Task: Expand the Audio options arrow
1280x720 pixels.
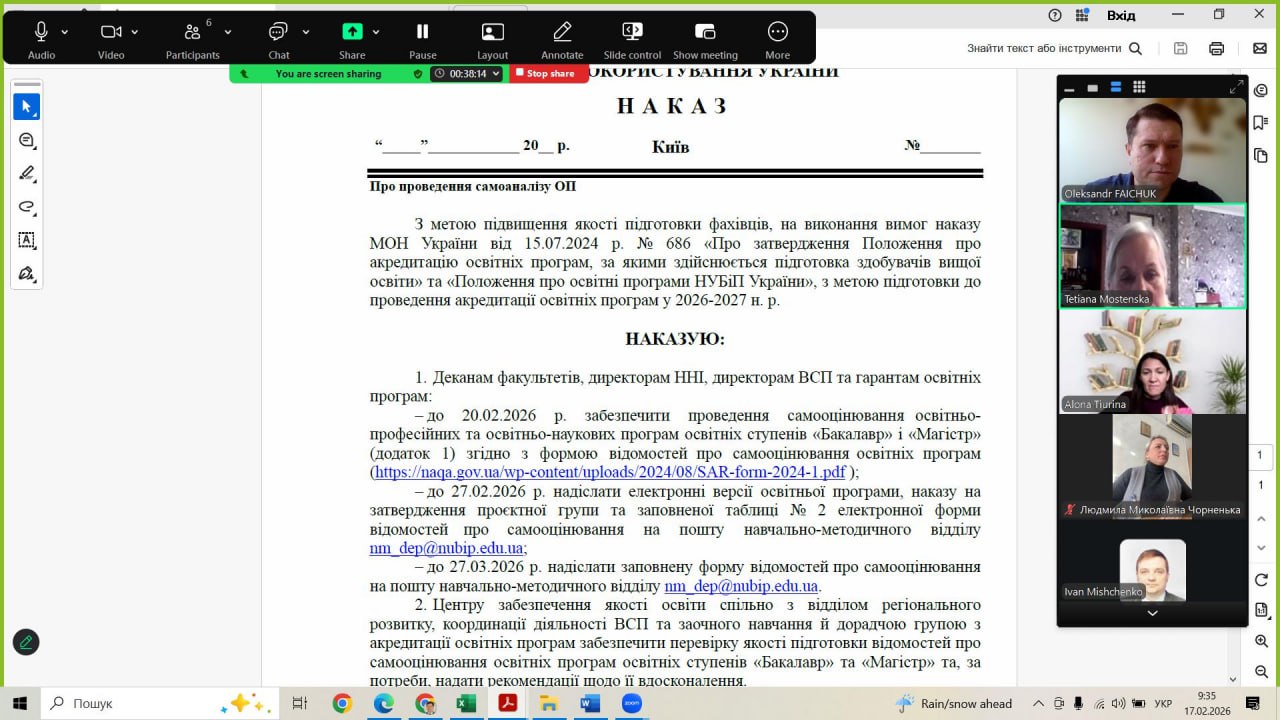Action: pos(66,32)
